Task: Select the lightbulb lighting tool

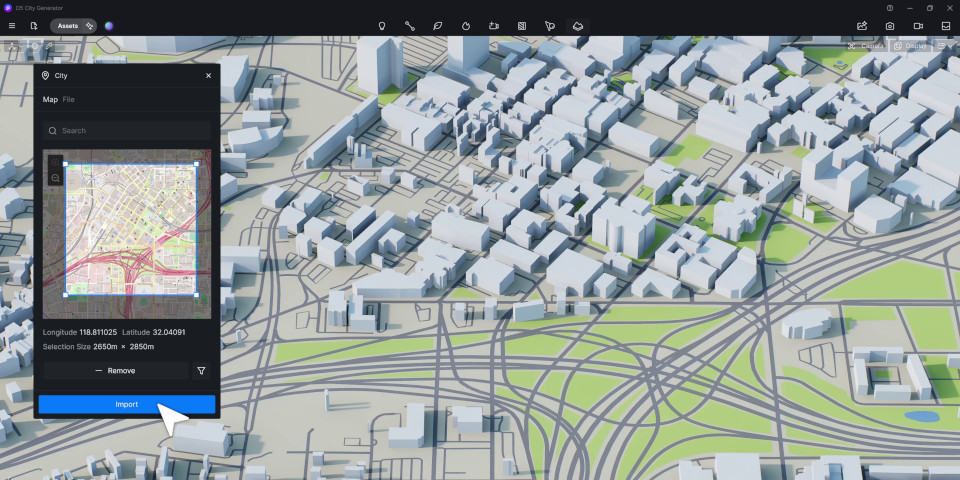Action: tap(381, 26)
